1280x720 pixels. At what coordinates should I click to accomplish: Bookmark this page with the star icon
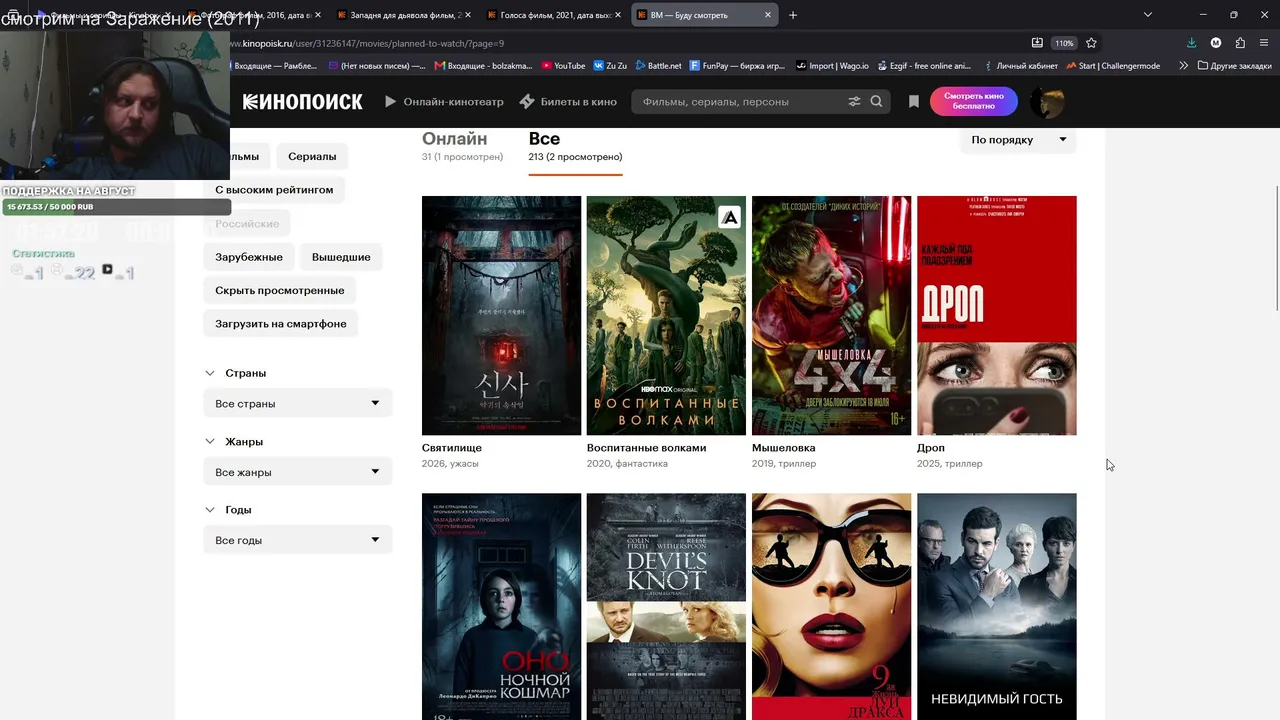pyautogui.click(x=1091, y=43)
